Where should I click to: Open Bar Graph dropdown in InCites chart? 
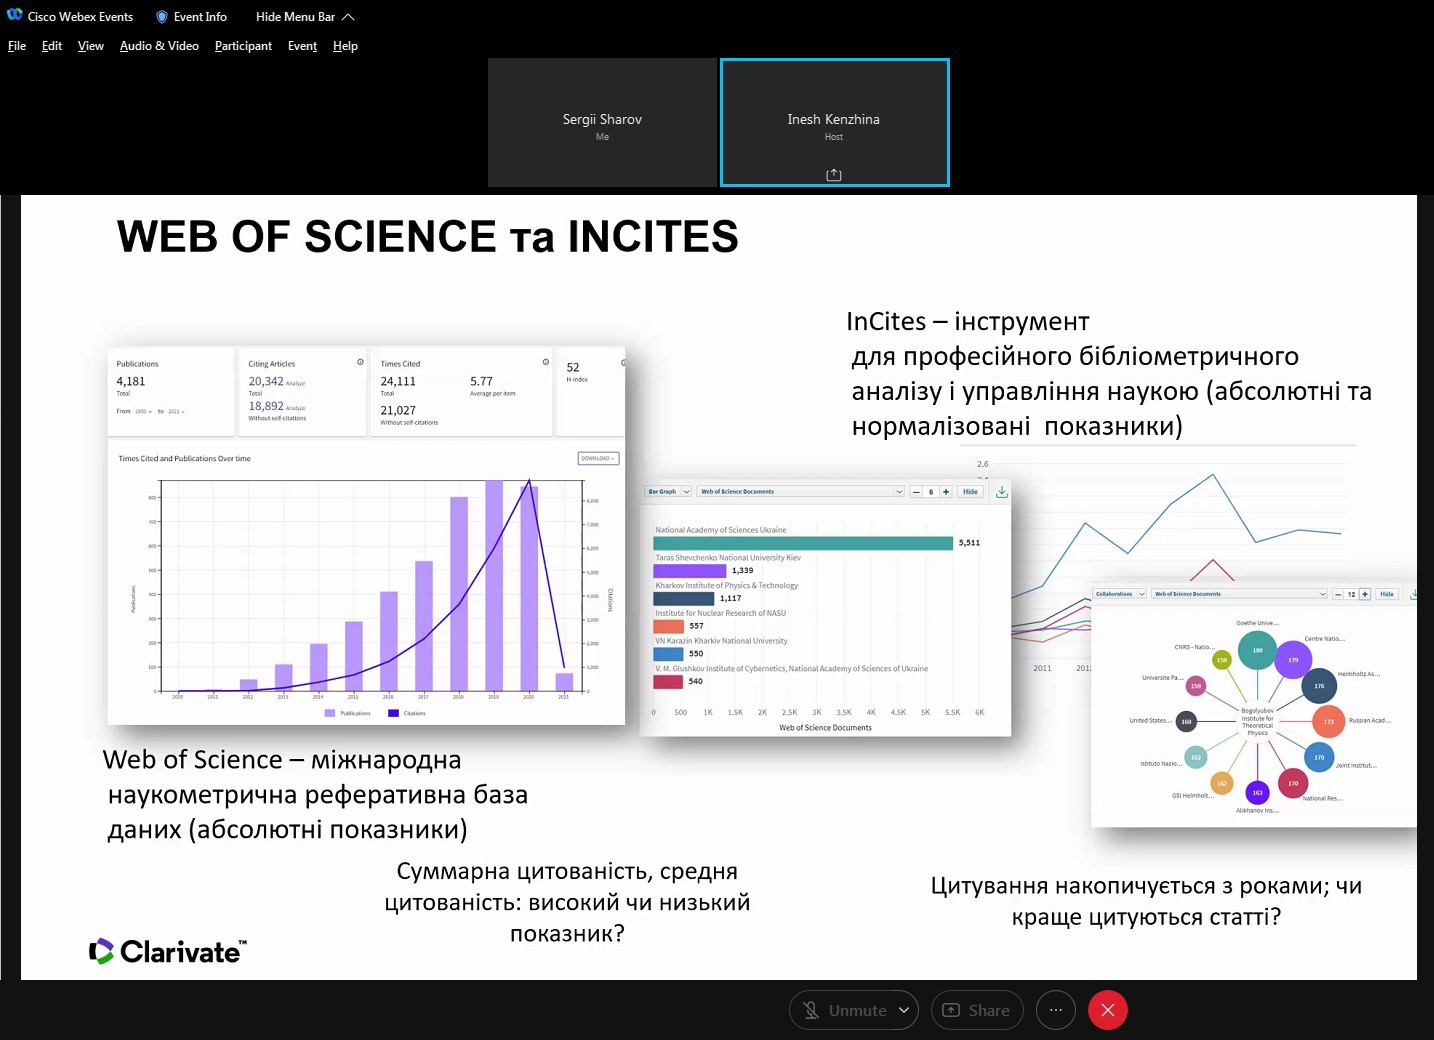(668, 491)
